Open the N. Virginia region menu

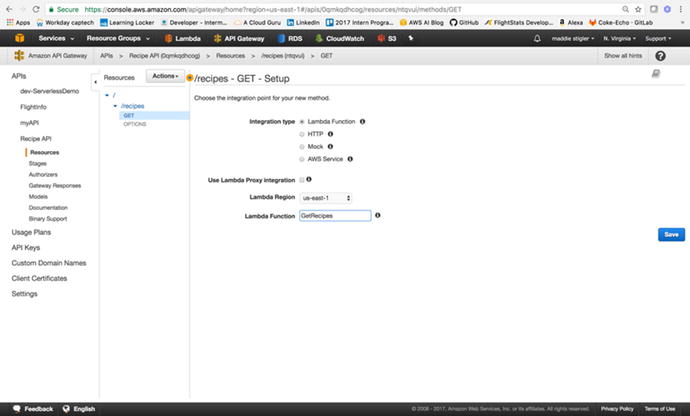coord(619,39)
